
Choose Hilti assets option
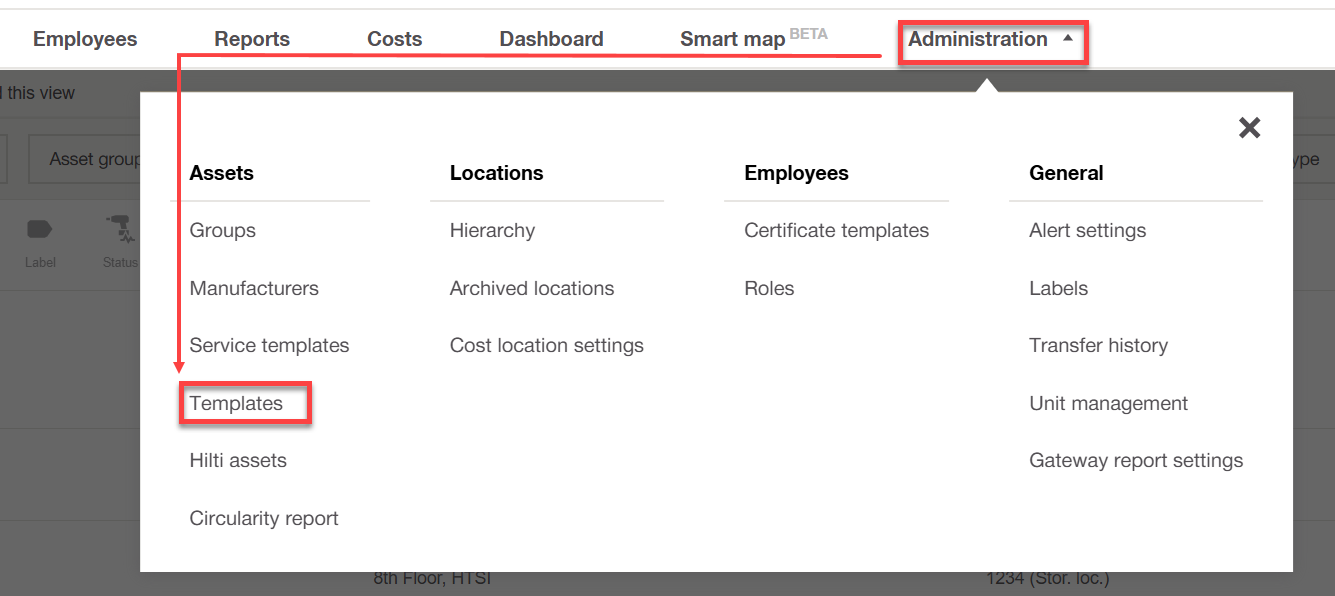238,461
